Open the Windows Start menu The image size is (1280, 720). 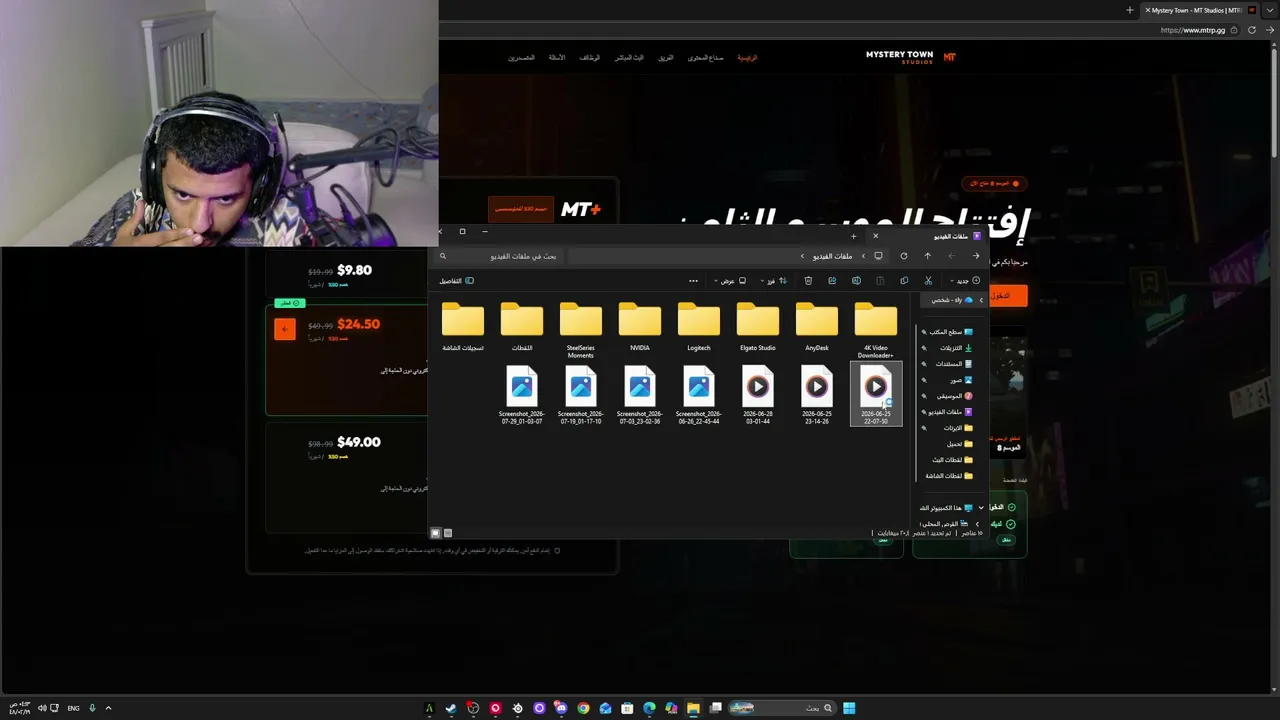click(x=849, y=708)
